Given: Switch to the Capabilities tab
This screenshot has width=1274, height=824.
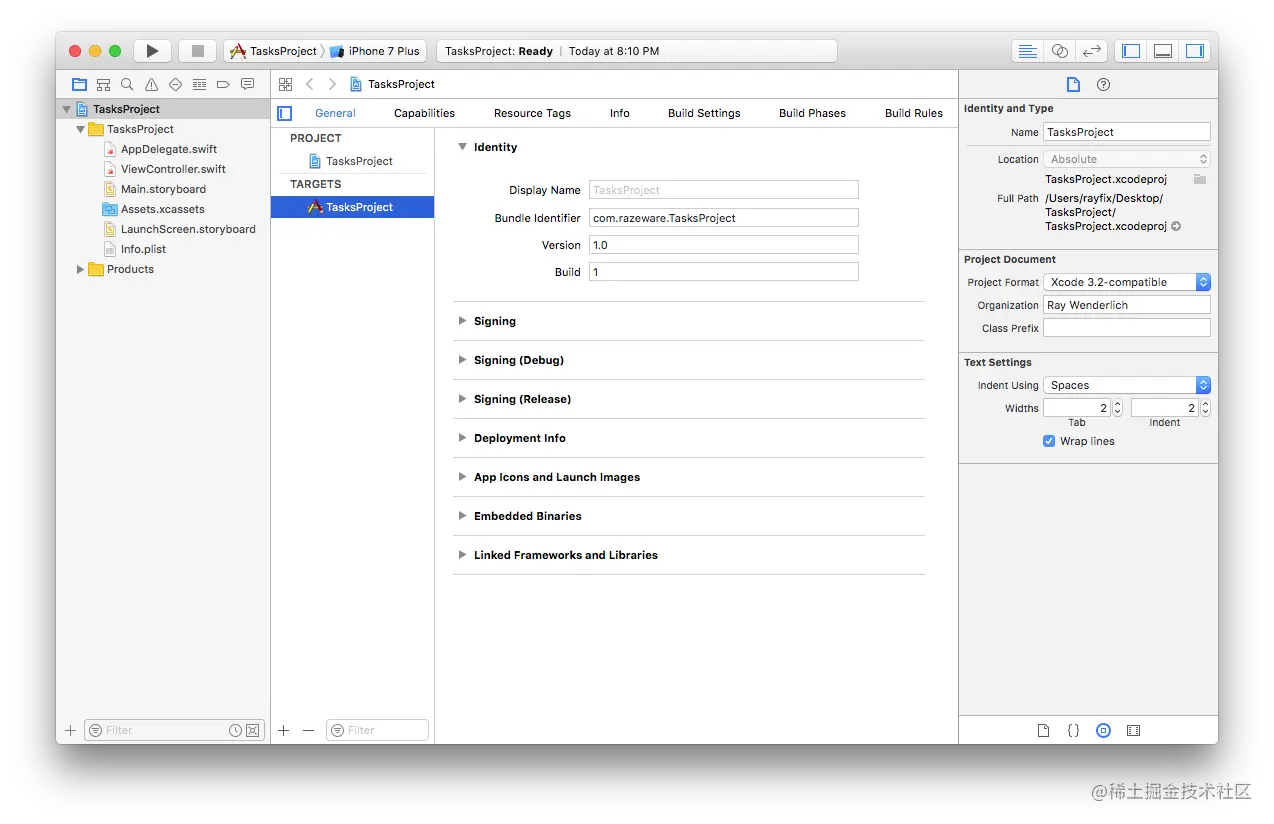Looking at the screenshot, I should (424, 113).
